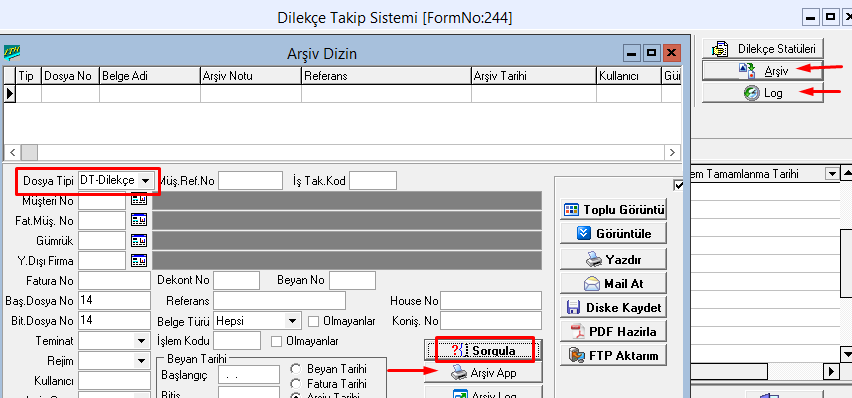Click the Arşiv Tarihi column header
852x398 pixels.
click(x=534, y=76)
